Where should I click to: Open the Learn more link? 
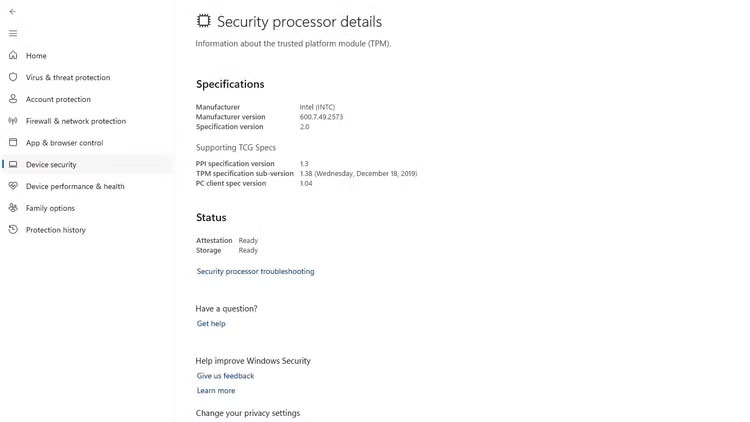[x=216, y=391]
